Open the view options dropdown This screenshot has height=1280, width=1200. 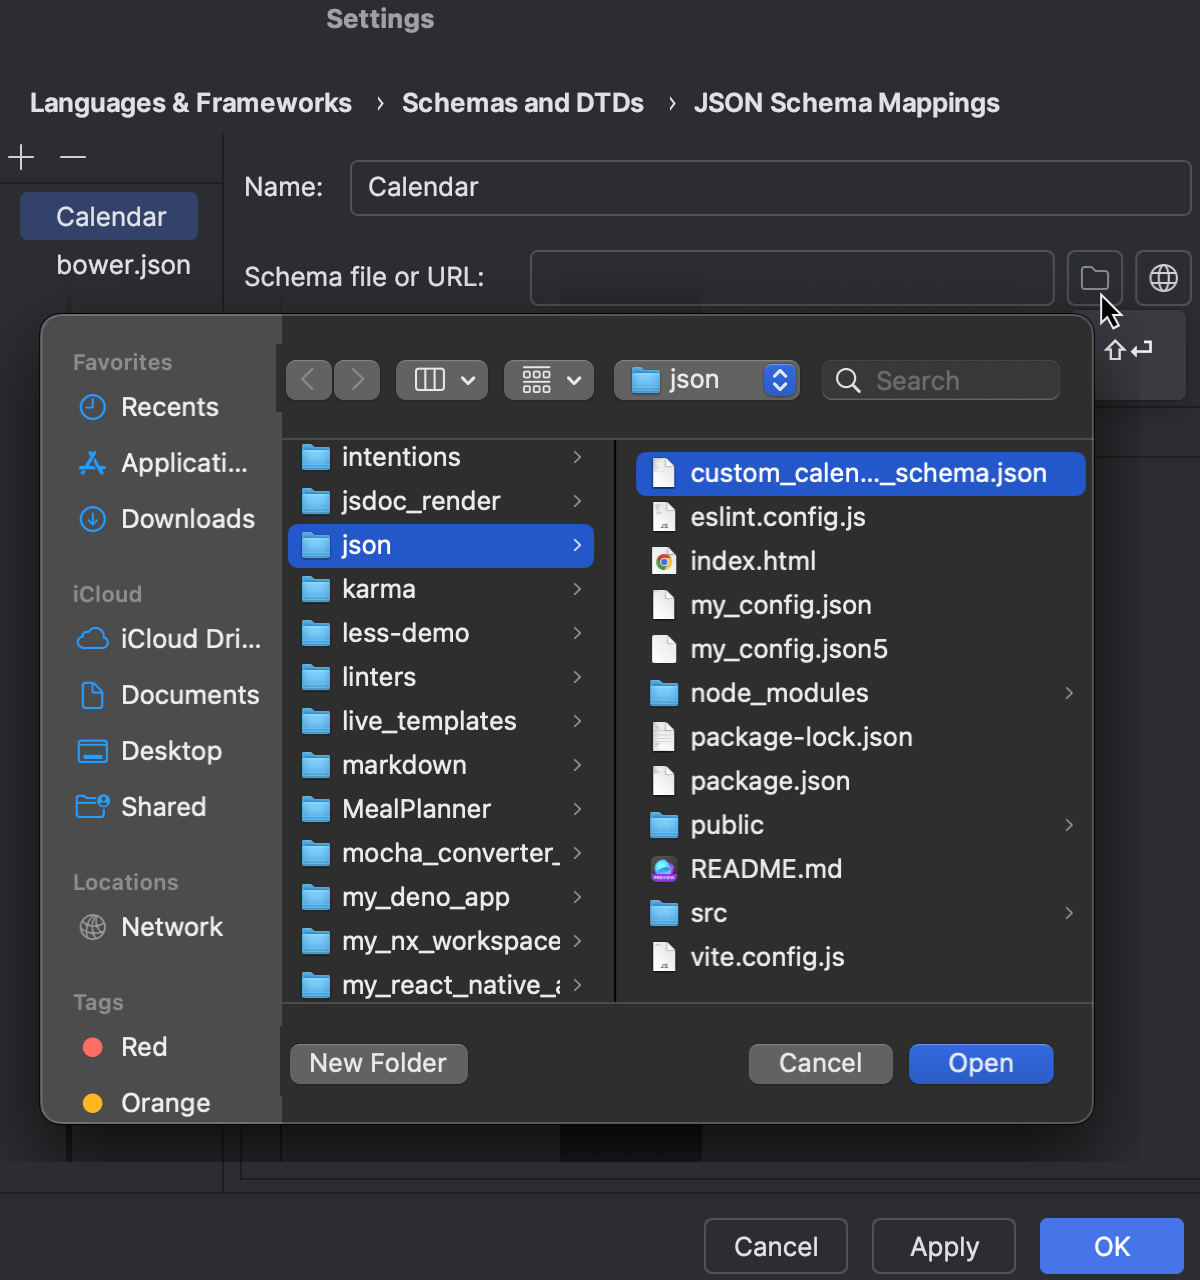point(548,379)
